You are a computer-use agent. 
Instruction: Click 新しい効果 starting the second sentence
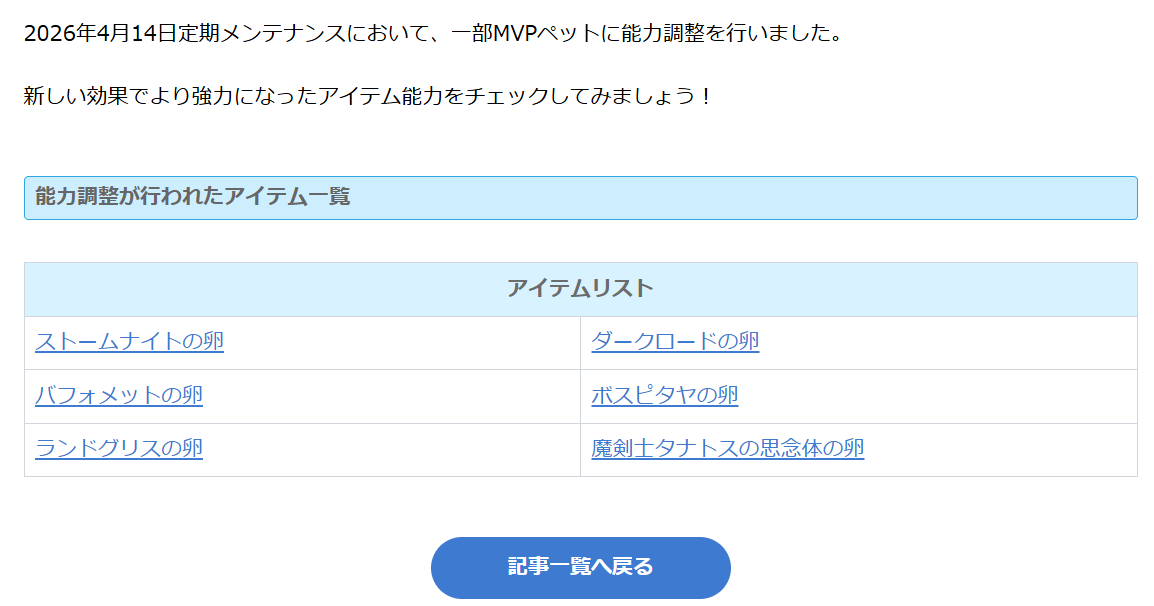(75, 97)
